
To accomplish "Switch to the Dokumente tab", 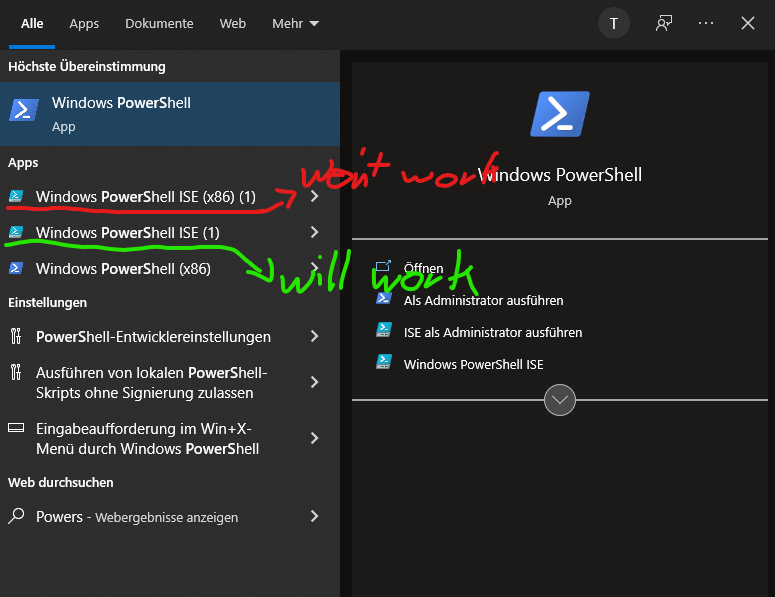I will tap(159, 23).
